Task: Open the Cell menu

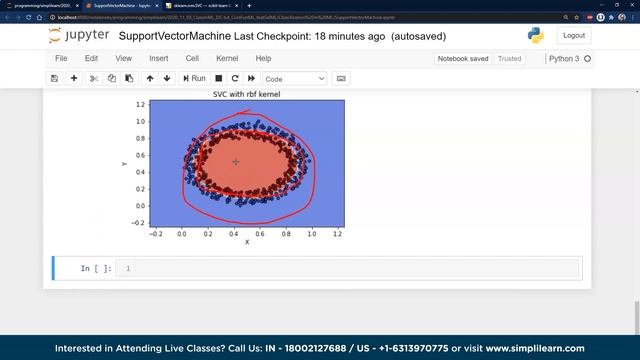Action: tap(192, 58)
